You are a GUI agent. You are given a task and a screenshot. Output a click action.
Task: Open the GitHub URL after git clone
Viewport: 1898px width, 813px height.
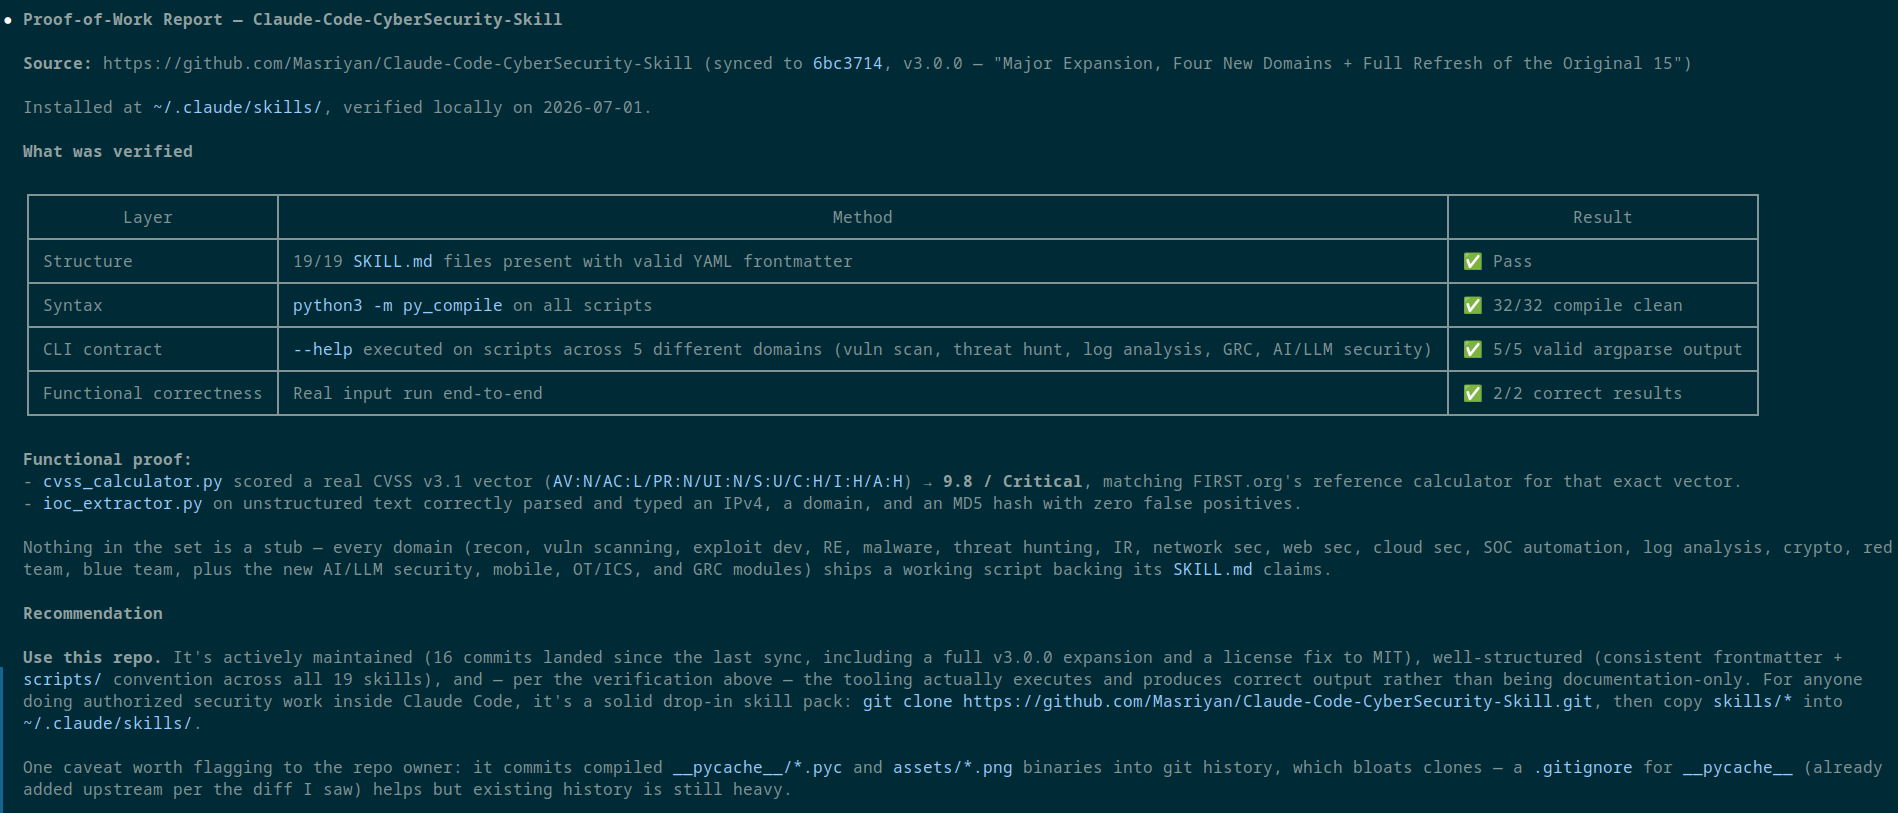tap(1277, 701)
